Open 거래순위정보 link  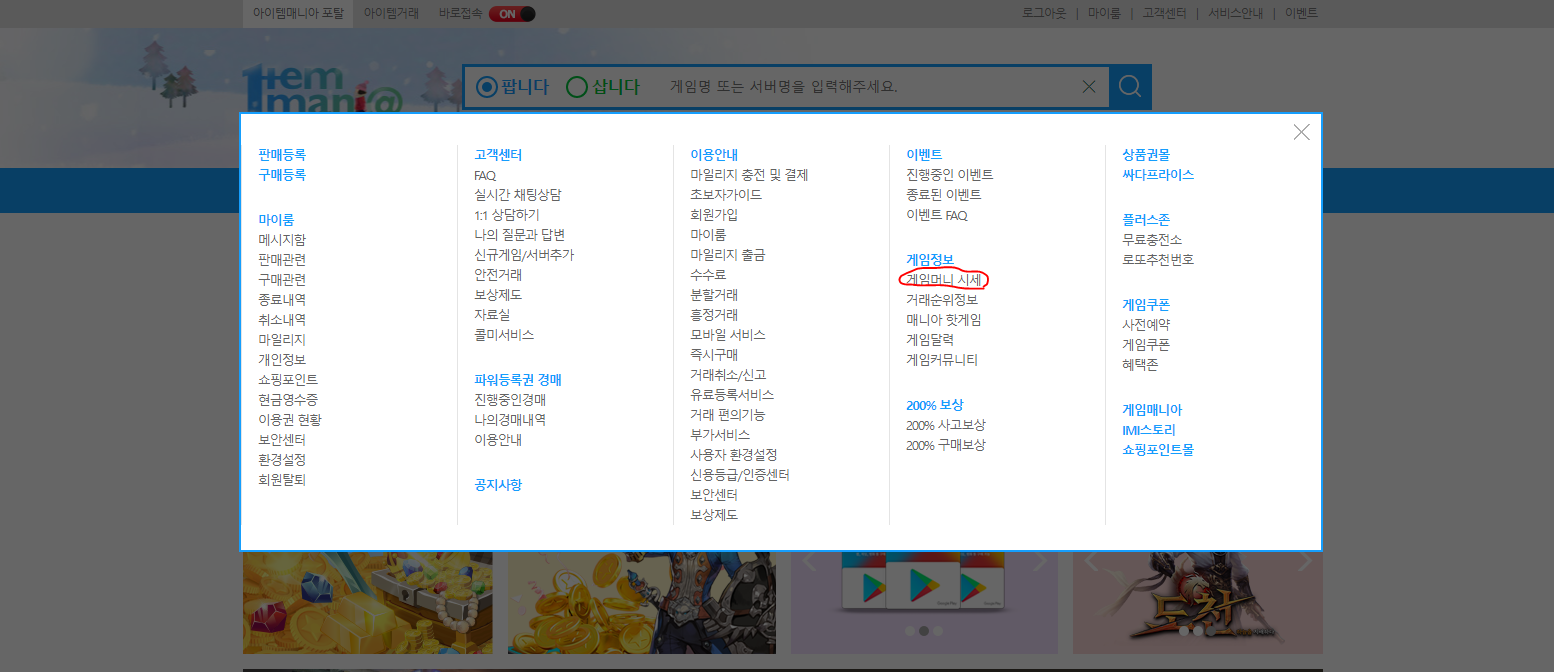tap(942, 300)
